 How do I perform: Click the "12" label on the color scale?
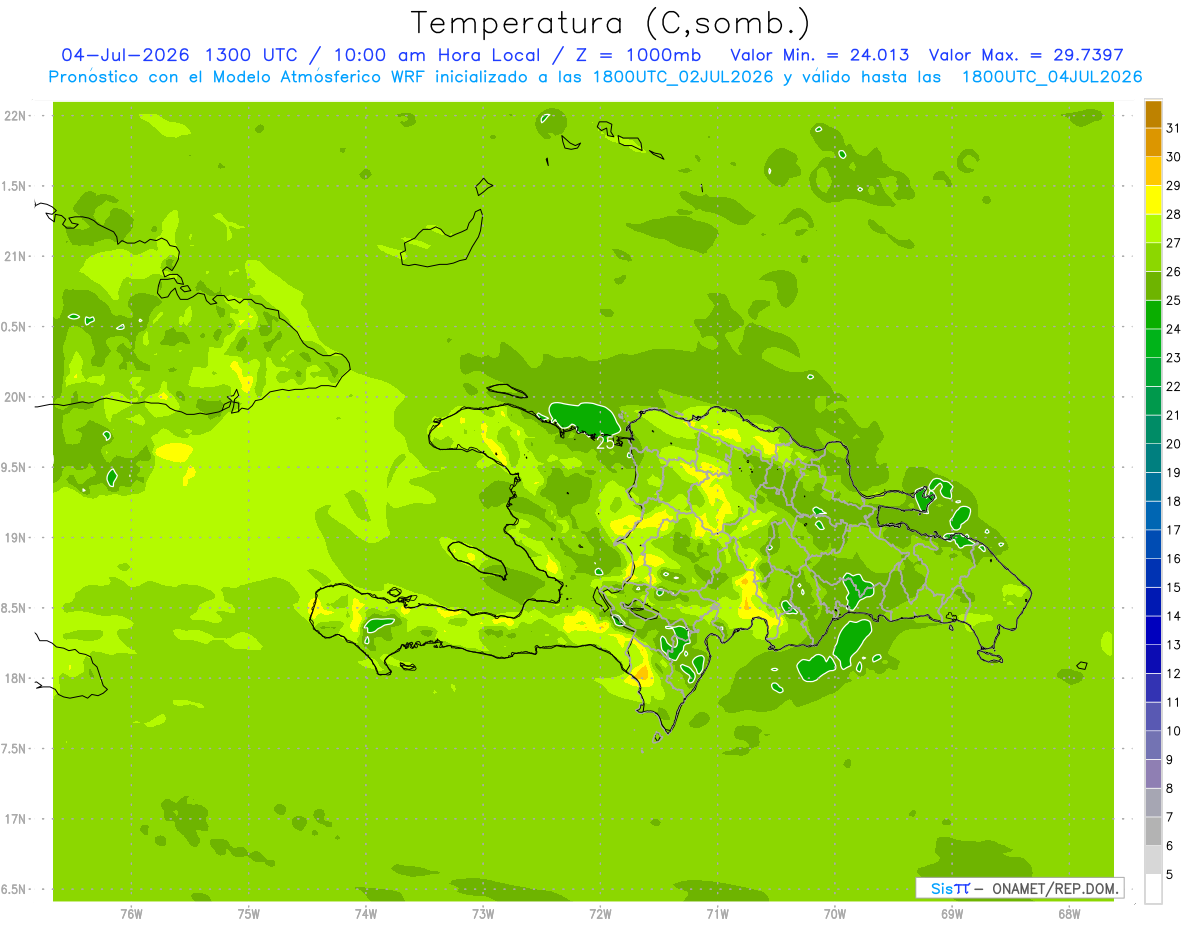tap(1173, 673)
